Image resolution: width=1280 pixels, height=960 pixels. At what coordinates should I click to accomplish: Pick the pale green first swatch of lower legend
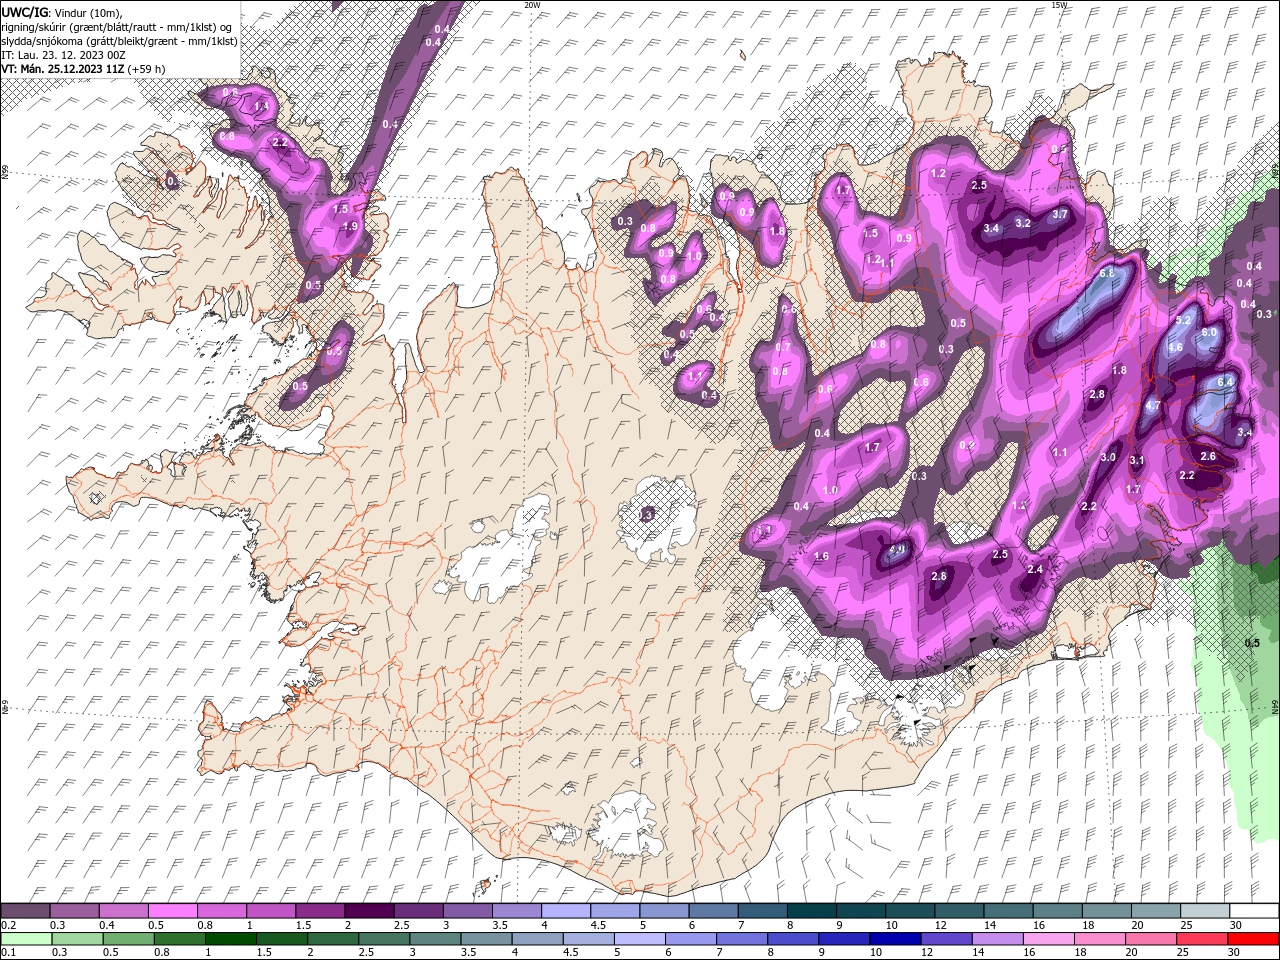tap(25, 939)
